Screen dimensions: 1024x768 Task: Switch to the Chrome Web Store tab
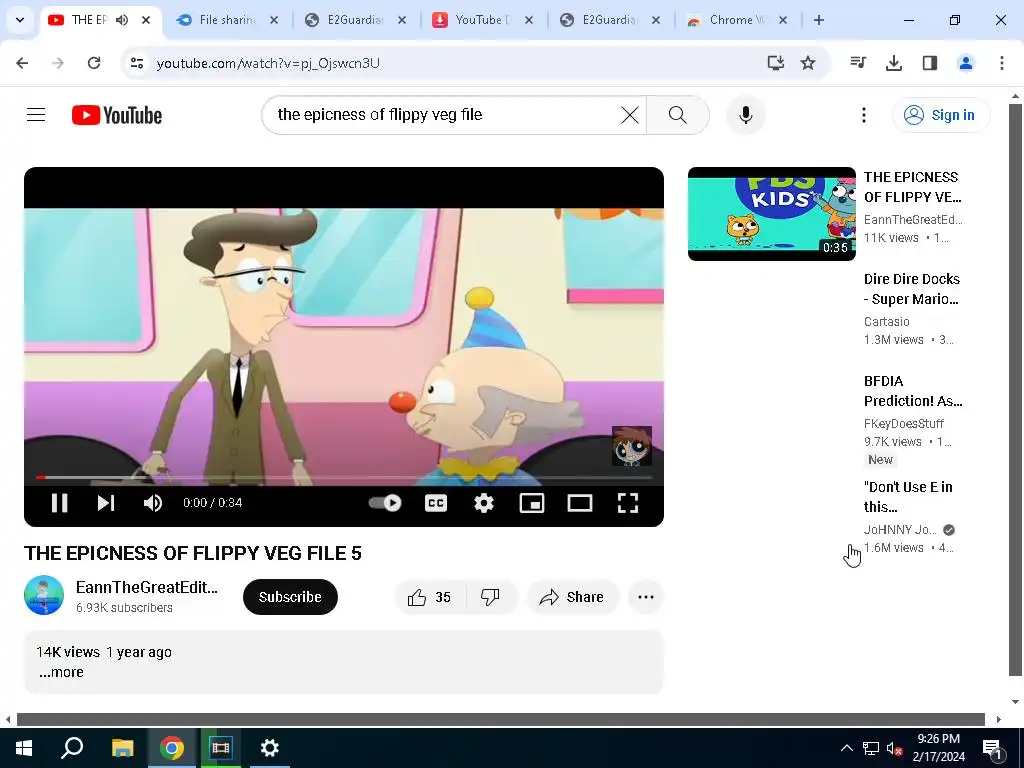[x=737, y=20]
